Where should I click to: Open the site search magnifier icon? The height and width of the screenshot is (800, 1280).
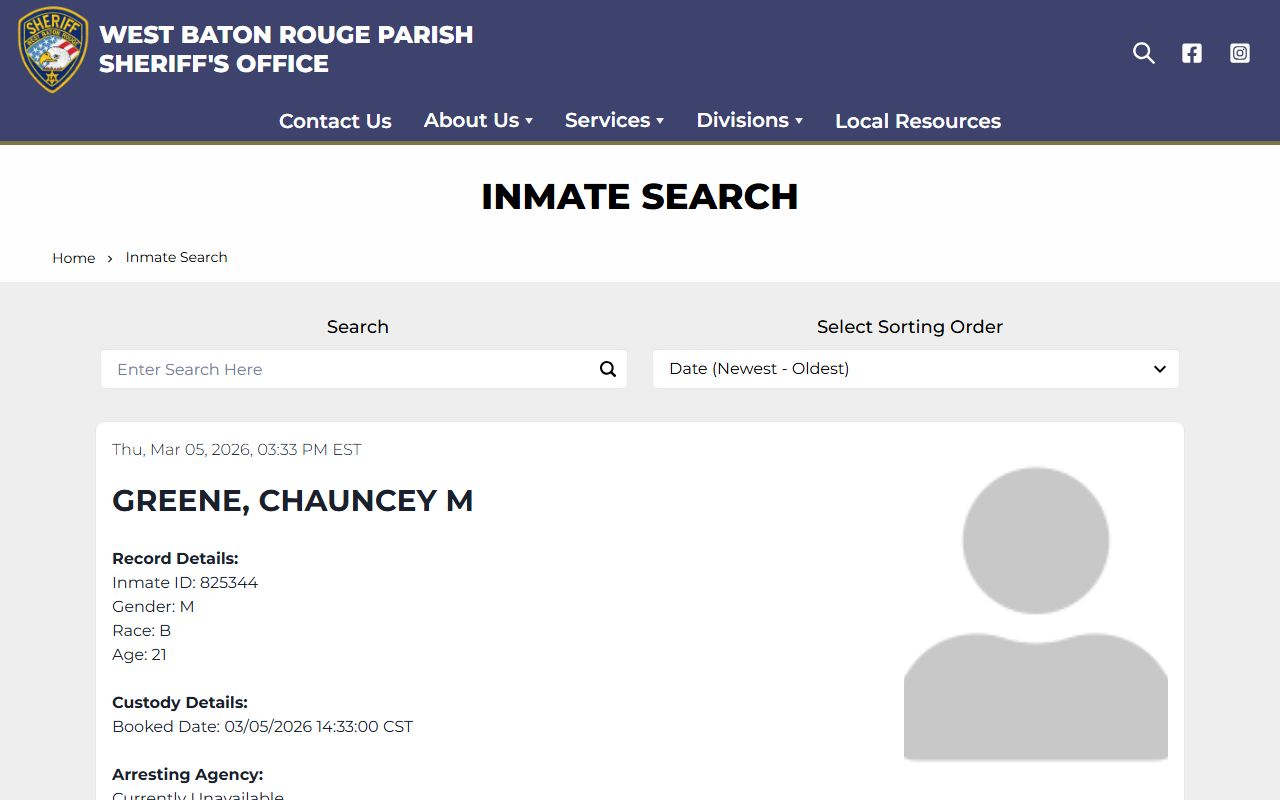(x=1144, y=53)
